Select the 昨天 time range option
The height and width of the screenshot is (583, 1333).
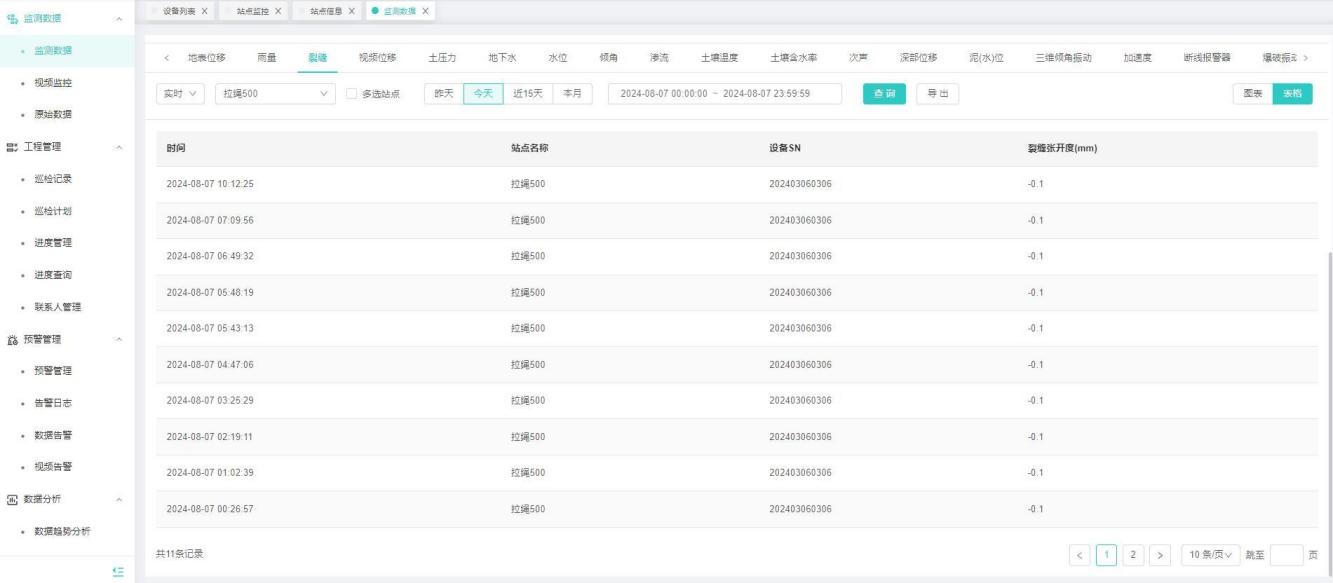[x=444, y=93]
